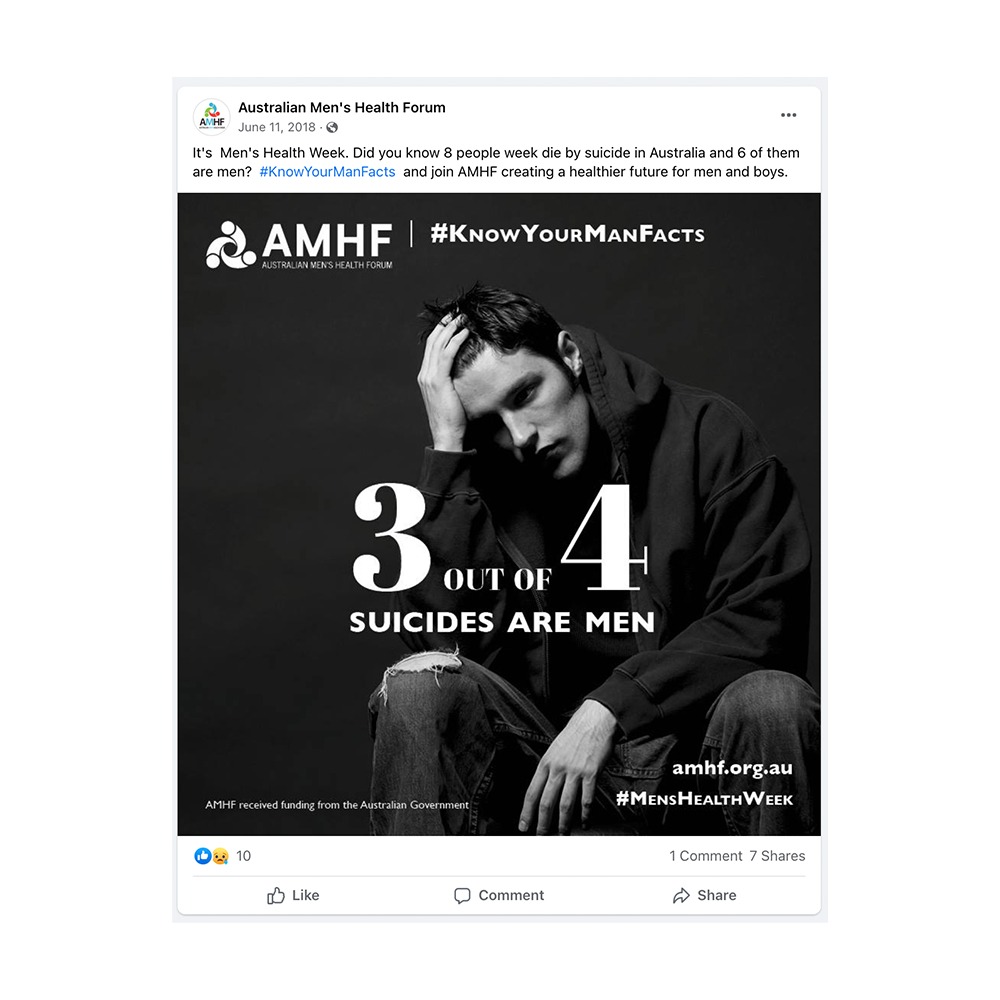Click the globe public audience icon

tap(332, 128)
